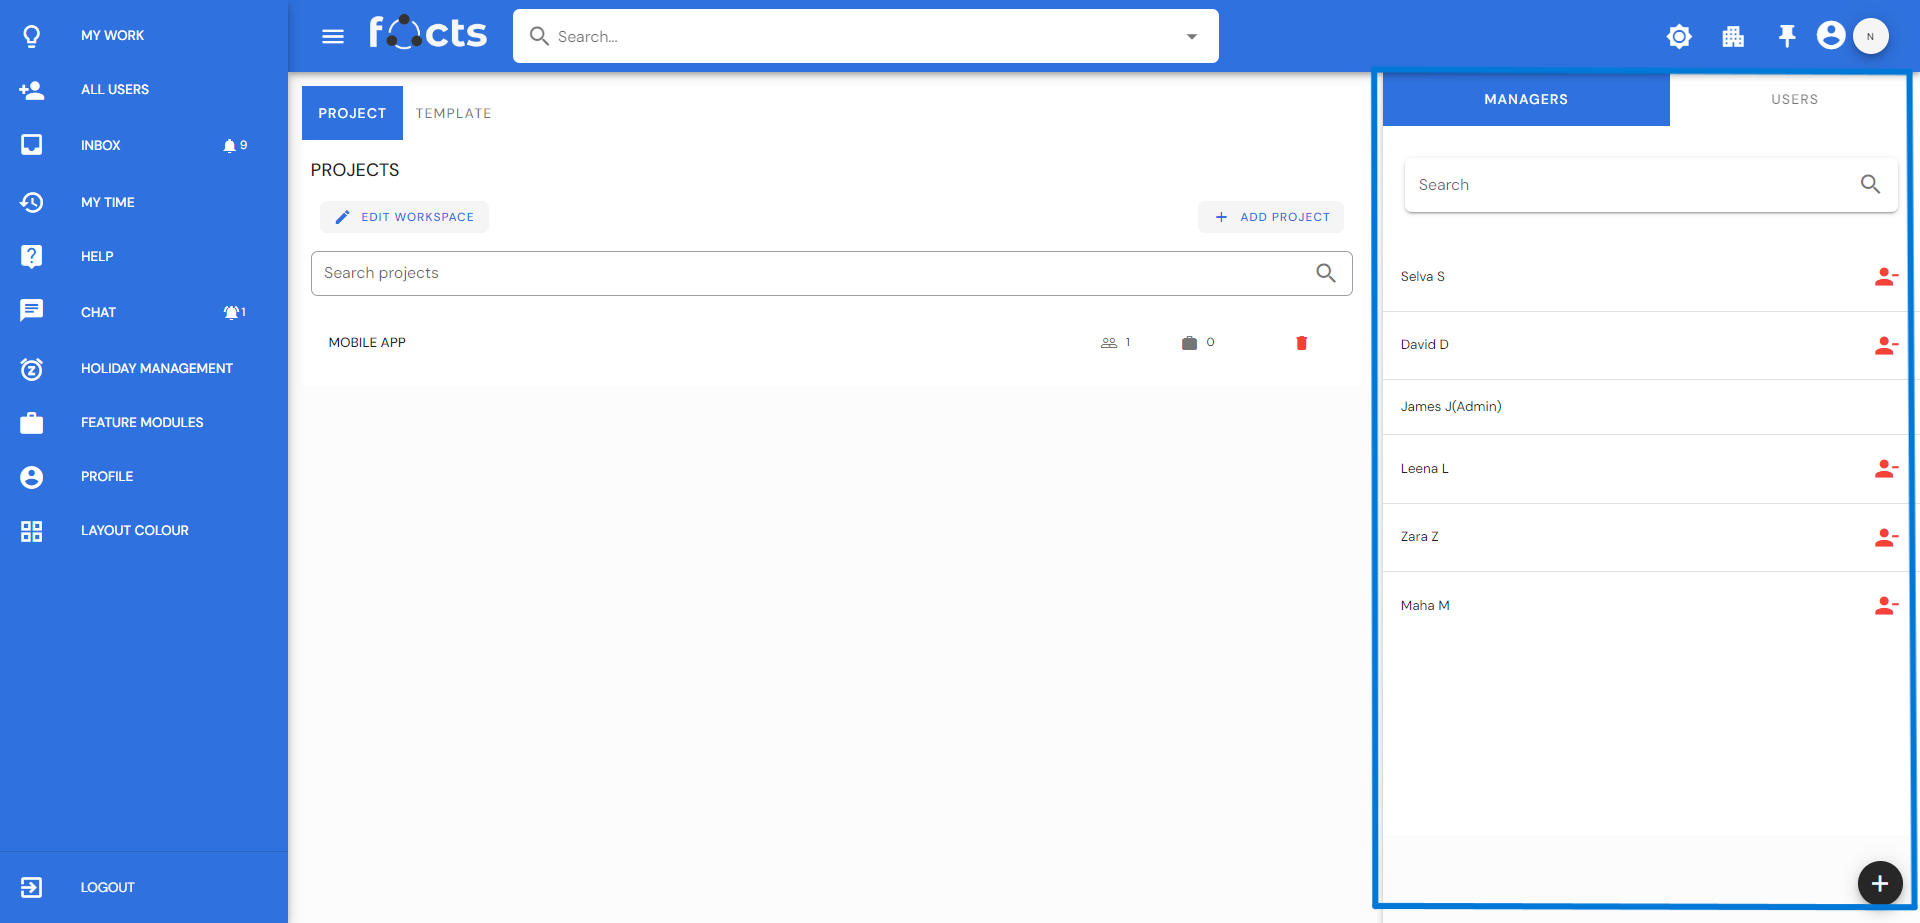Remove Zara Z from managers
Image resolution: width=1920 pixels, height=923 pixels.
1885,537
